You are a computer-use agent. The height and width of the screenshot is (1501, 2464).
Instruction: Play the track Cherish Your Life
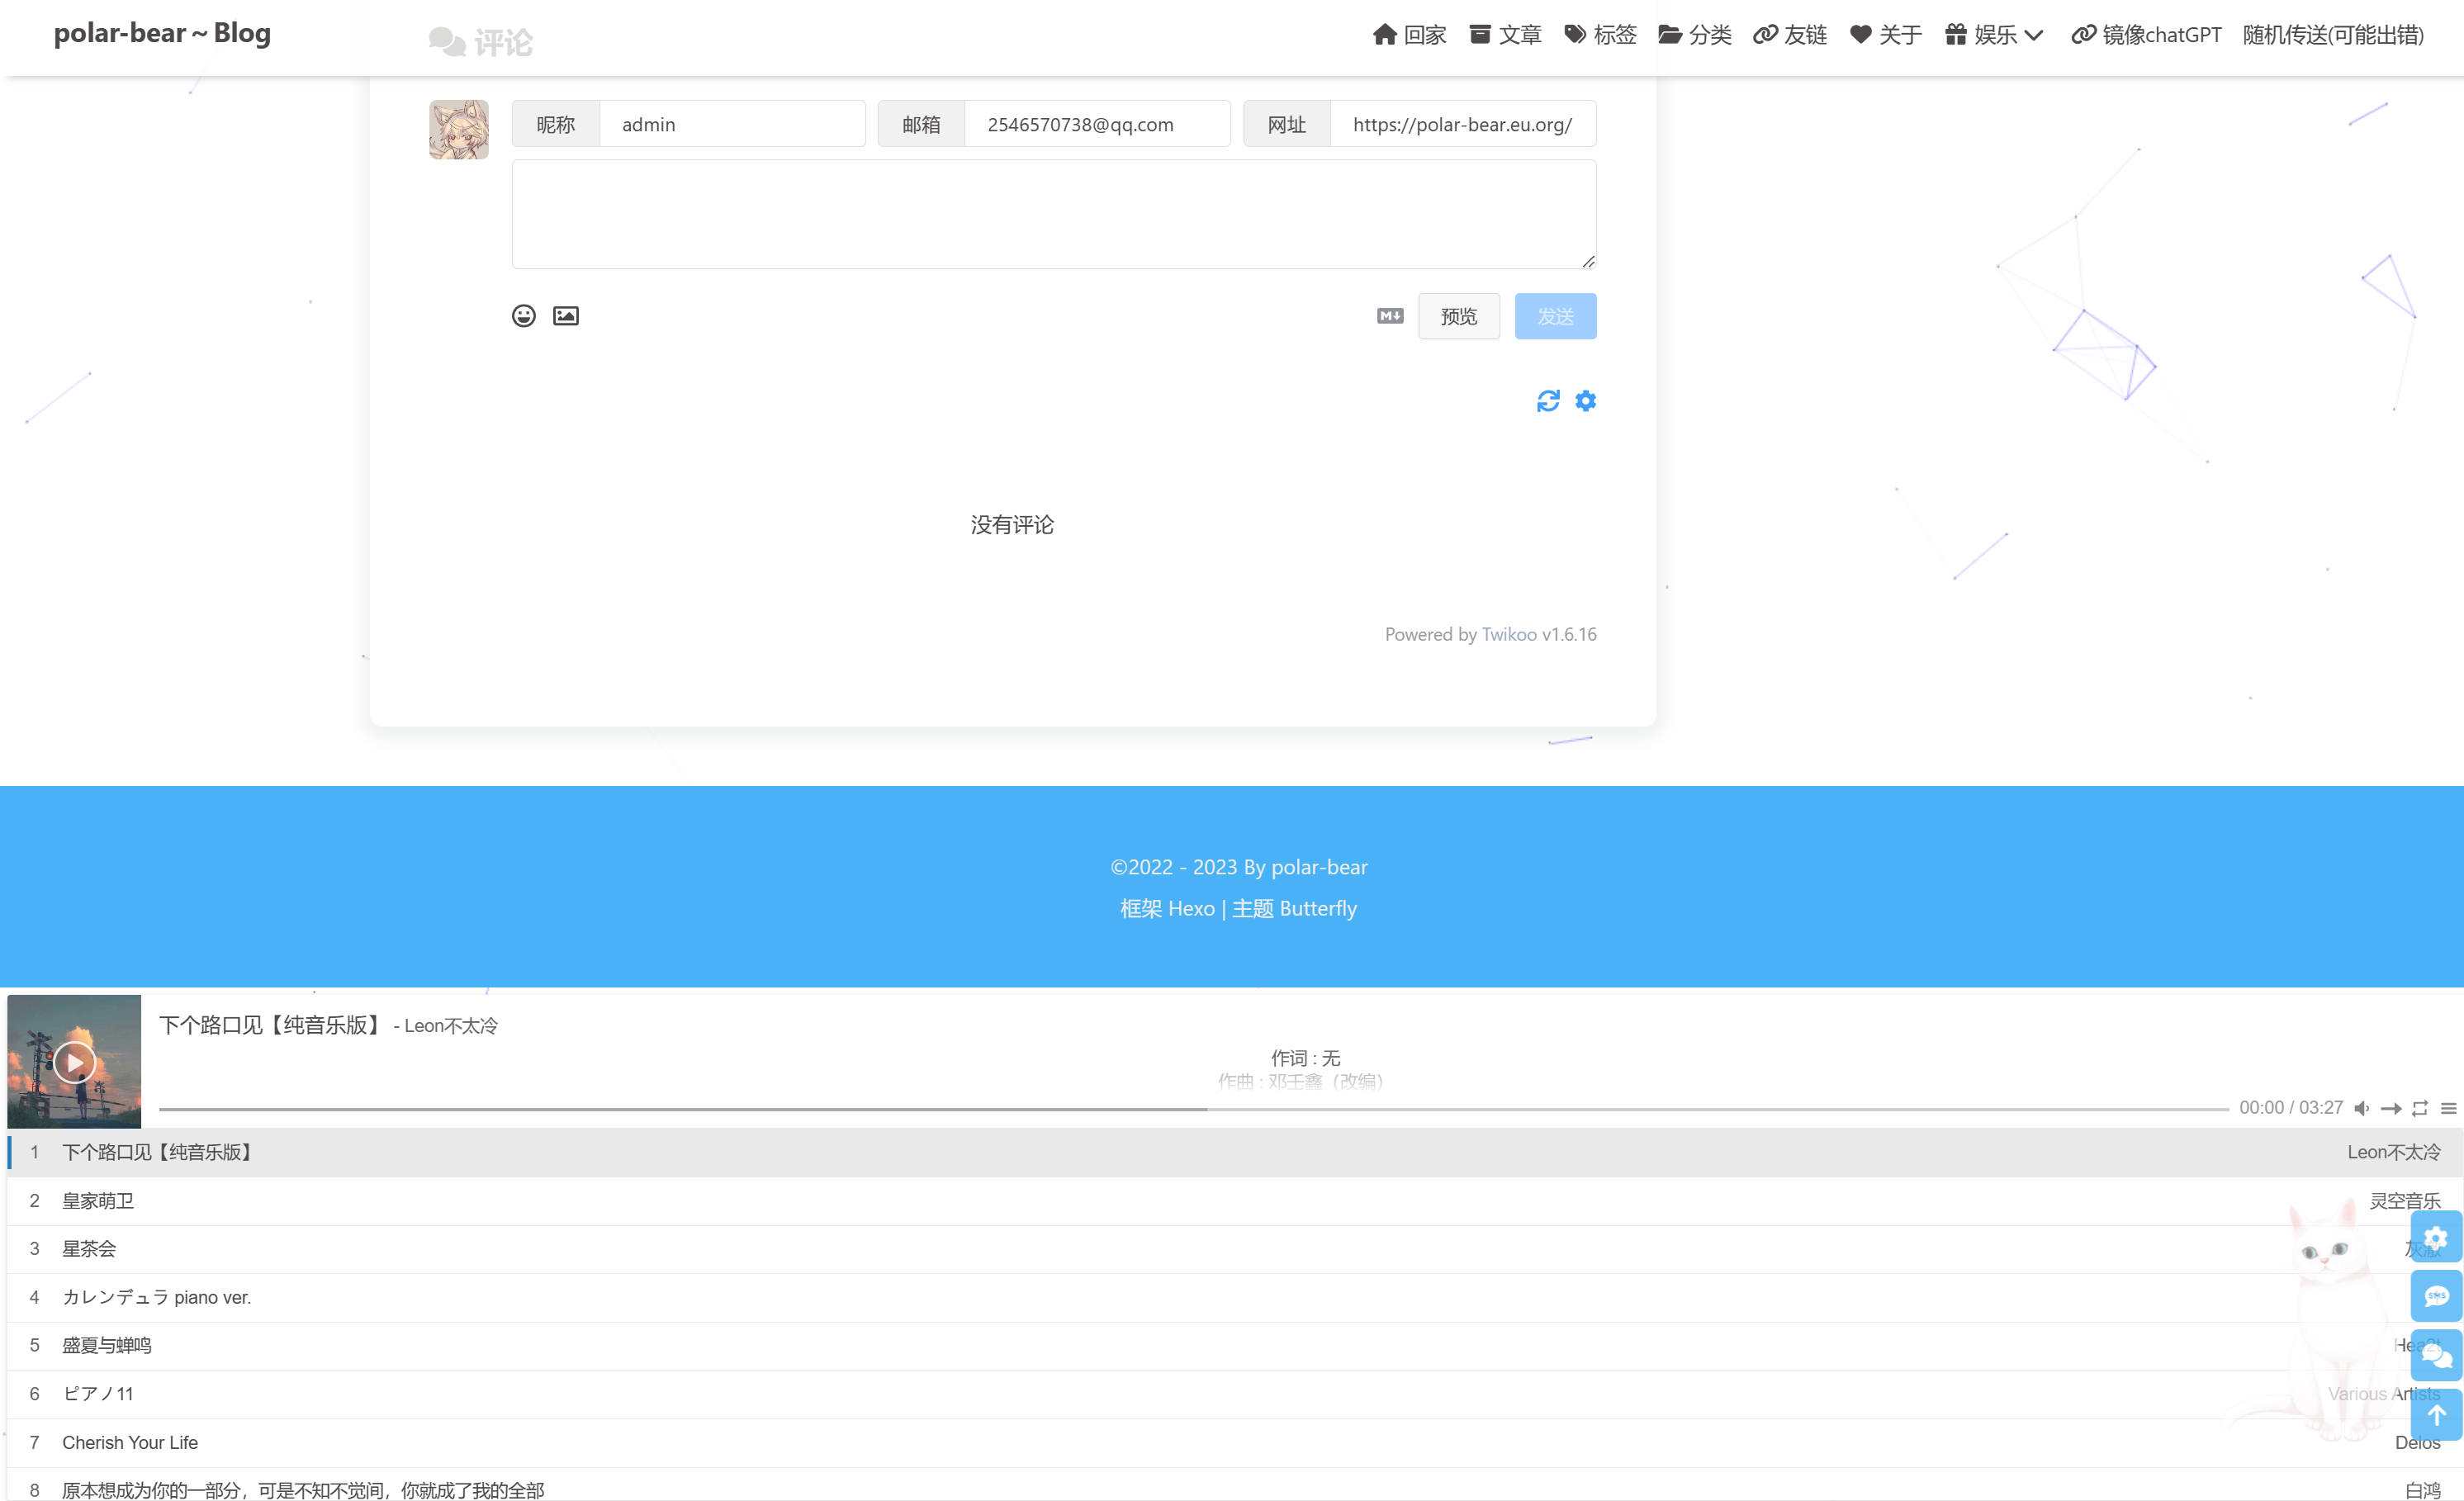(130, 1442)
